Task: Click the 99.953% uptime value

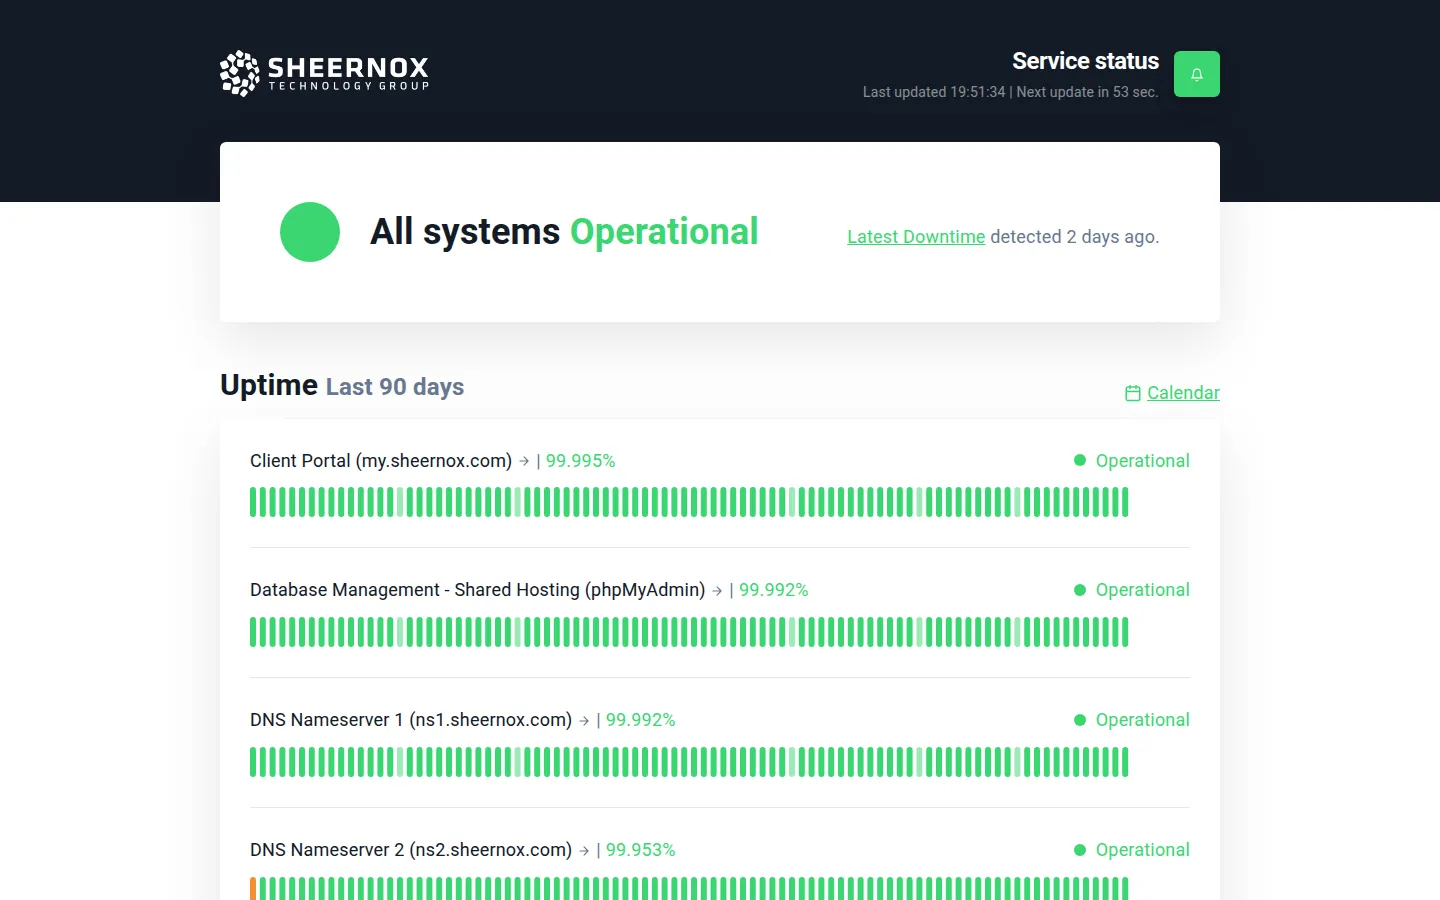Action: [x=640, y=850]
